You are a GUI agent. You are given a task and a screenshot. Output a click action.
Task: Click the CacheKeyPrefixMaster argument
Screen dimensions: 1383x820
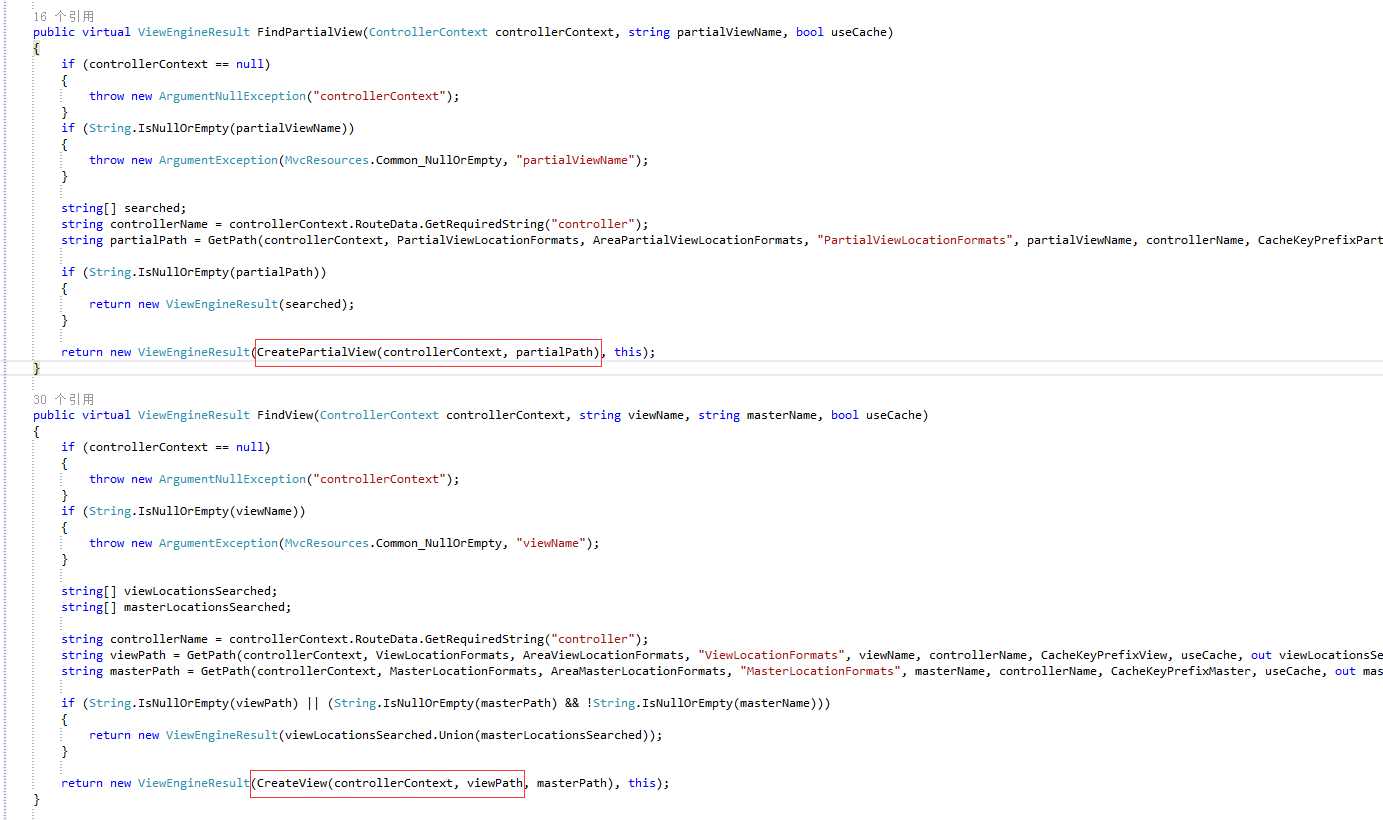point(1181,671)
